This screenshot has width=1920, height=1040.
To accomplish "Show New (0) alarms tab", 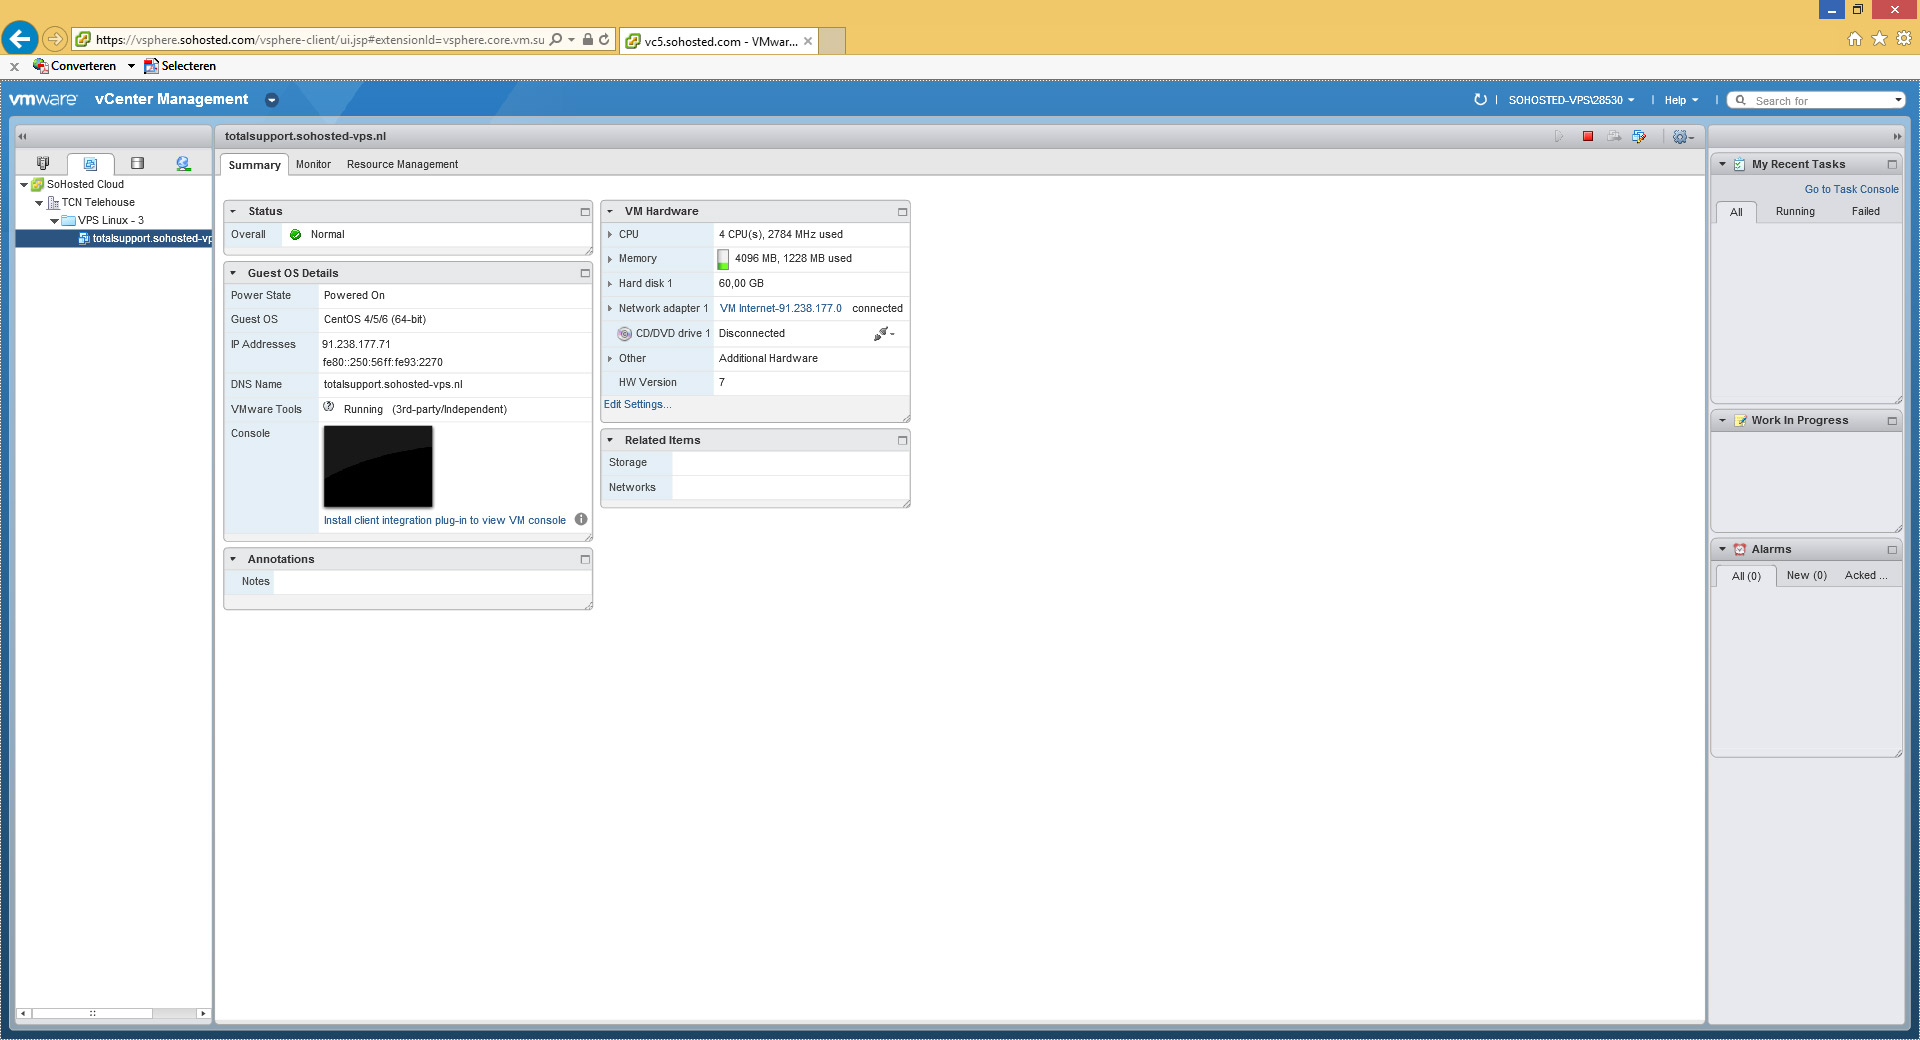I will (x=1806, y=575).
